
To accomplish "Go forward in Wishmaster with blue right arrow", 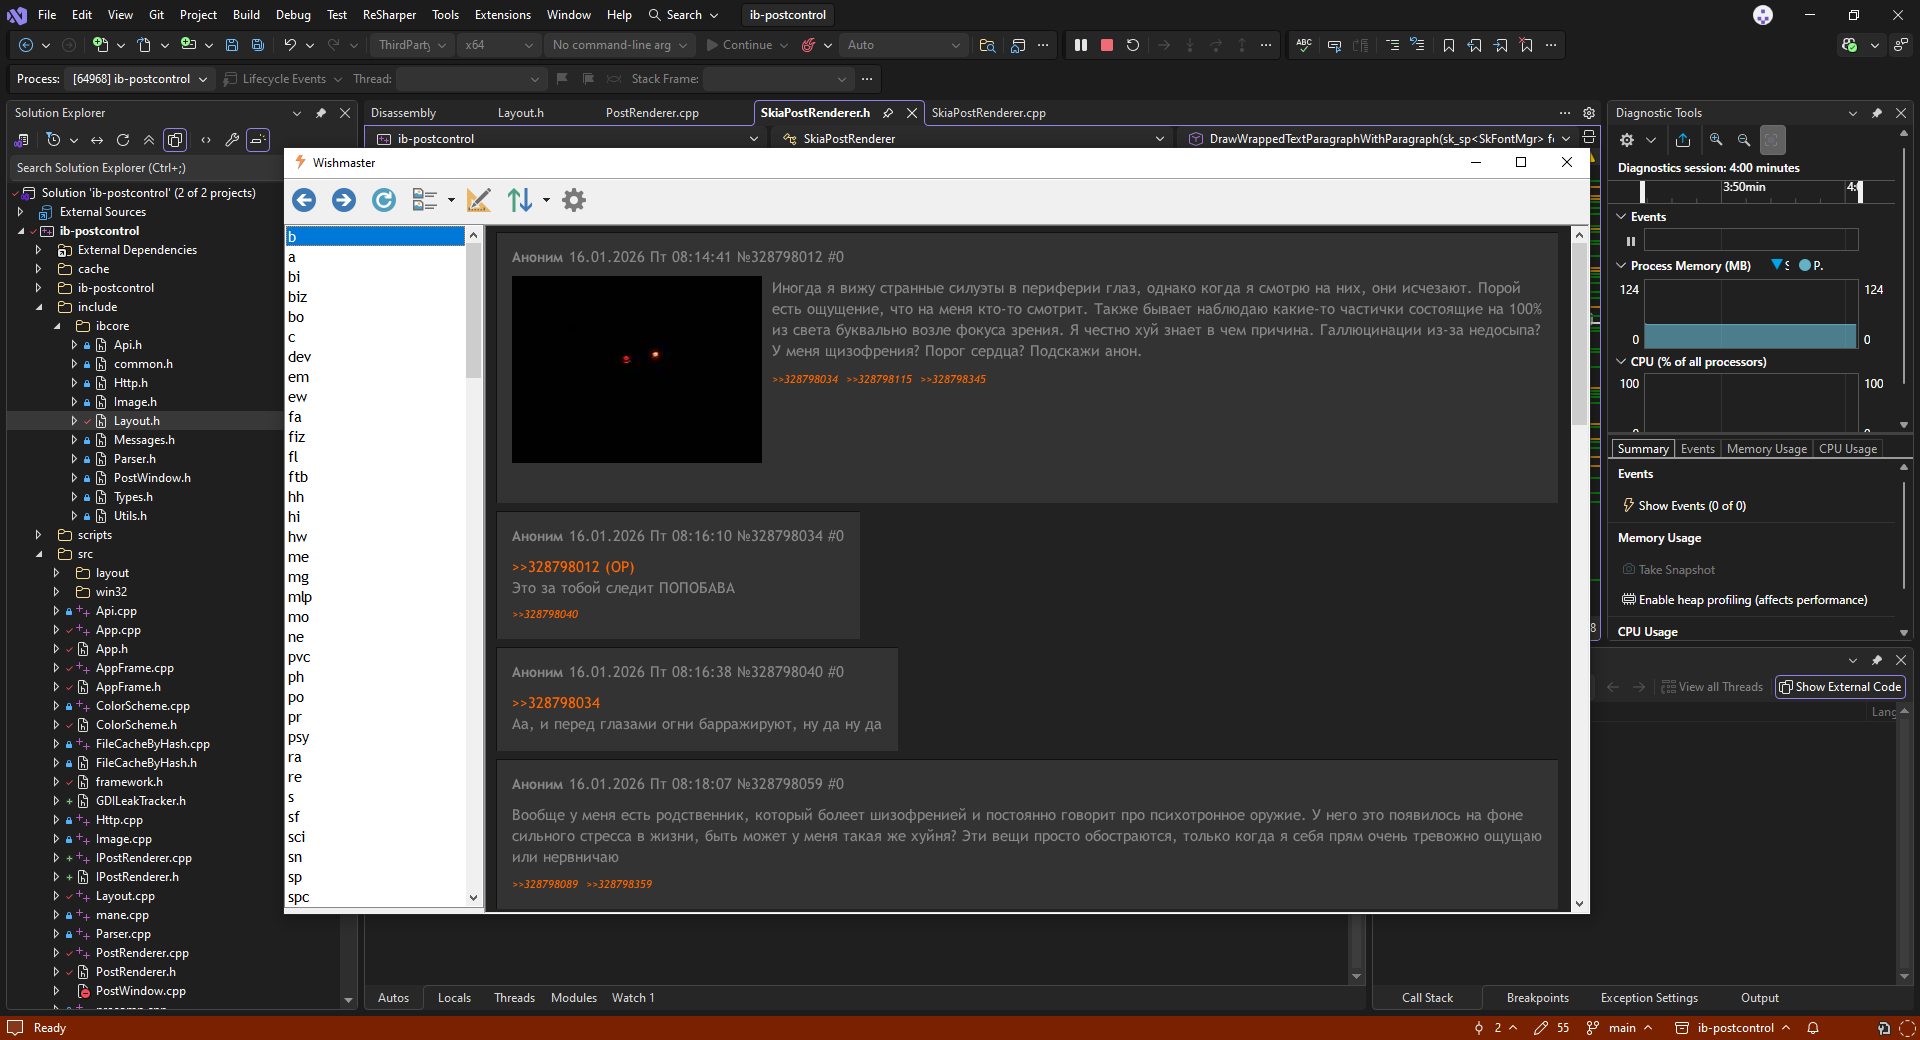I will 344,200.
